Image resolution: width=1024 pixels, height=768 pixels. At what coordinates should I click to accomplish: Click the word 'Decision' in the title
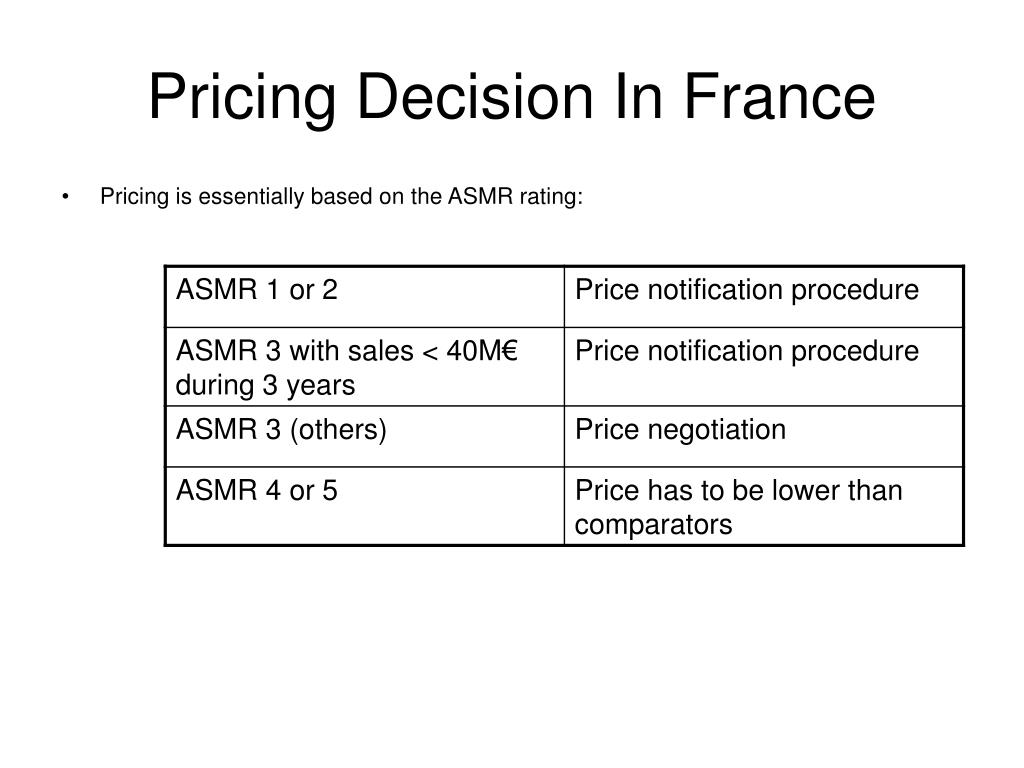(475, 97)
